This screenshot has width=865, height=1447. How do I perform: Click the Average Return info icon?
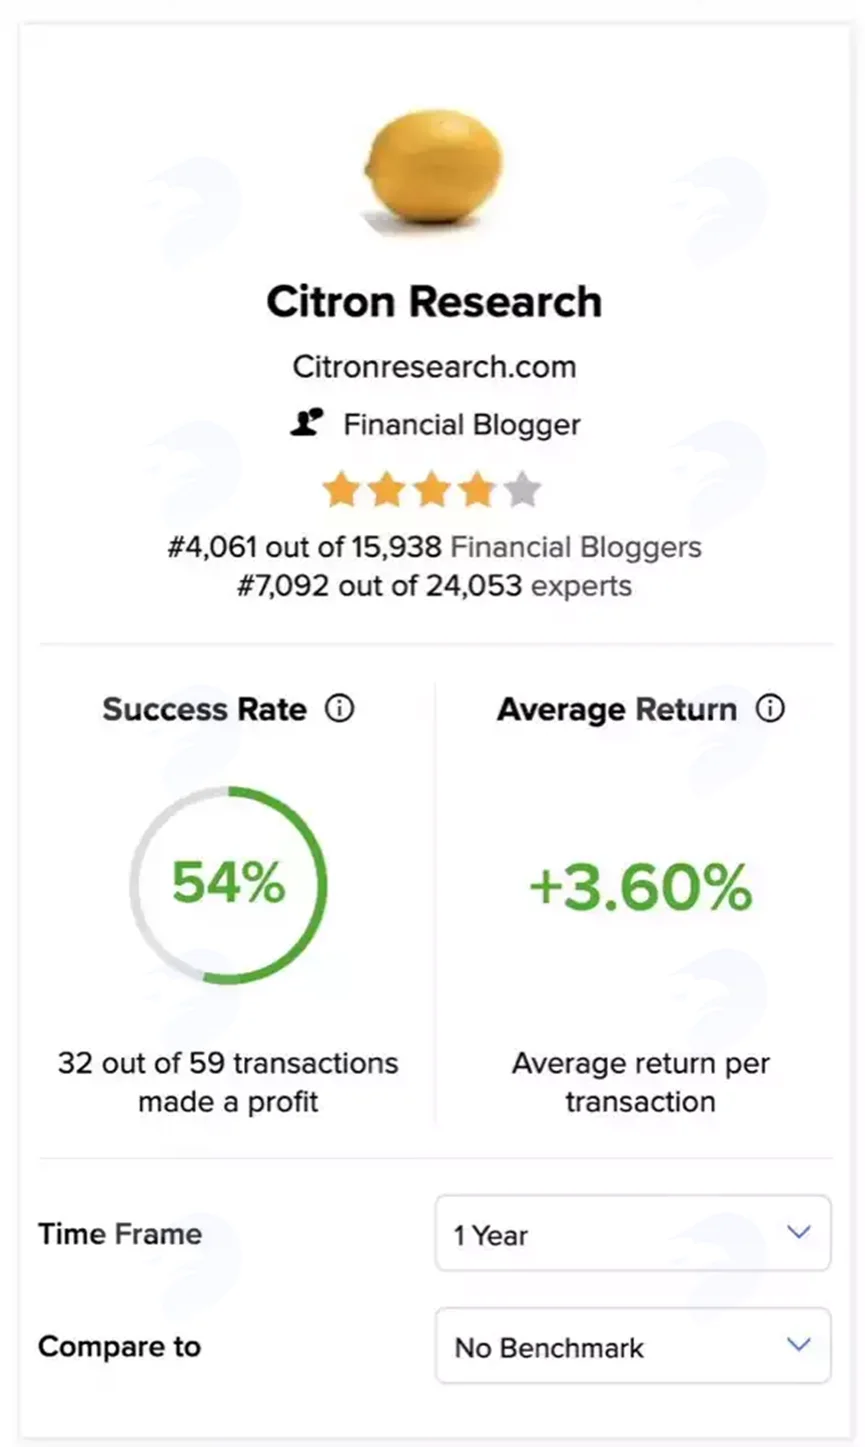[x=770, y=709]
